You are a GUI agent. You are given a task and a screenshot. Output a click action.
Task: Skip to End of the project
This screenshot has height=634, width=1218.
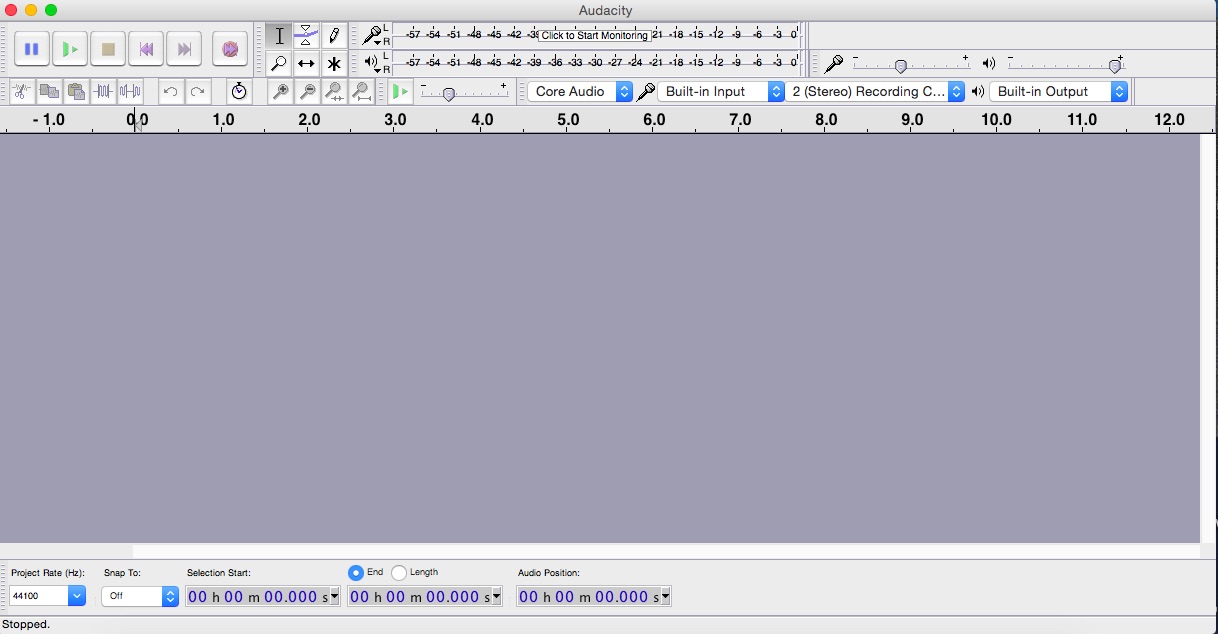tap(184, 49)
